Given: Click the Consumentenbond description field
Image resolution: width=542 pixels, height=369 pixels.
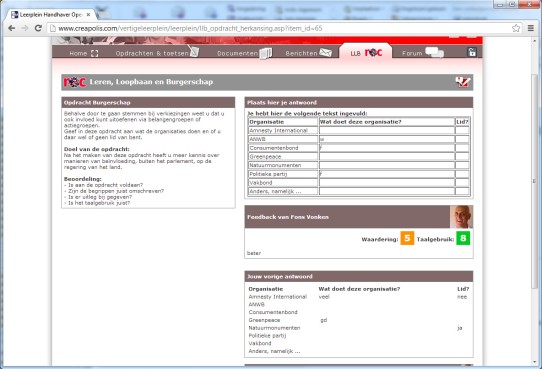Looking at the screenshot, I should click(x=386, y=148).
